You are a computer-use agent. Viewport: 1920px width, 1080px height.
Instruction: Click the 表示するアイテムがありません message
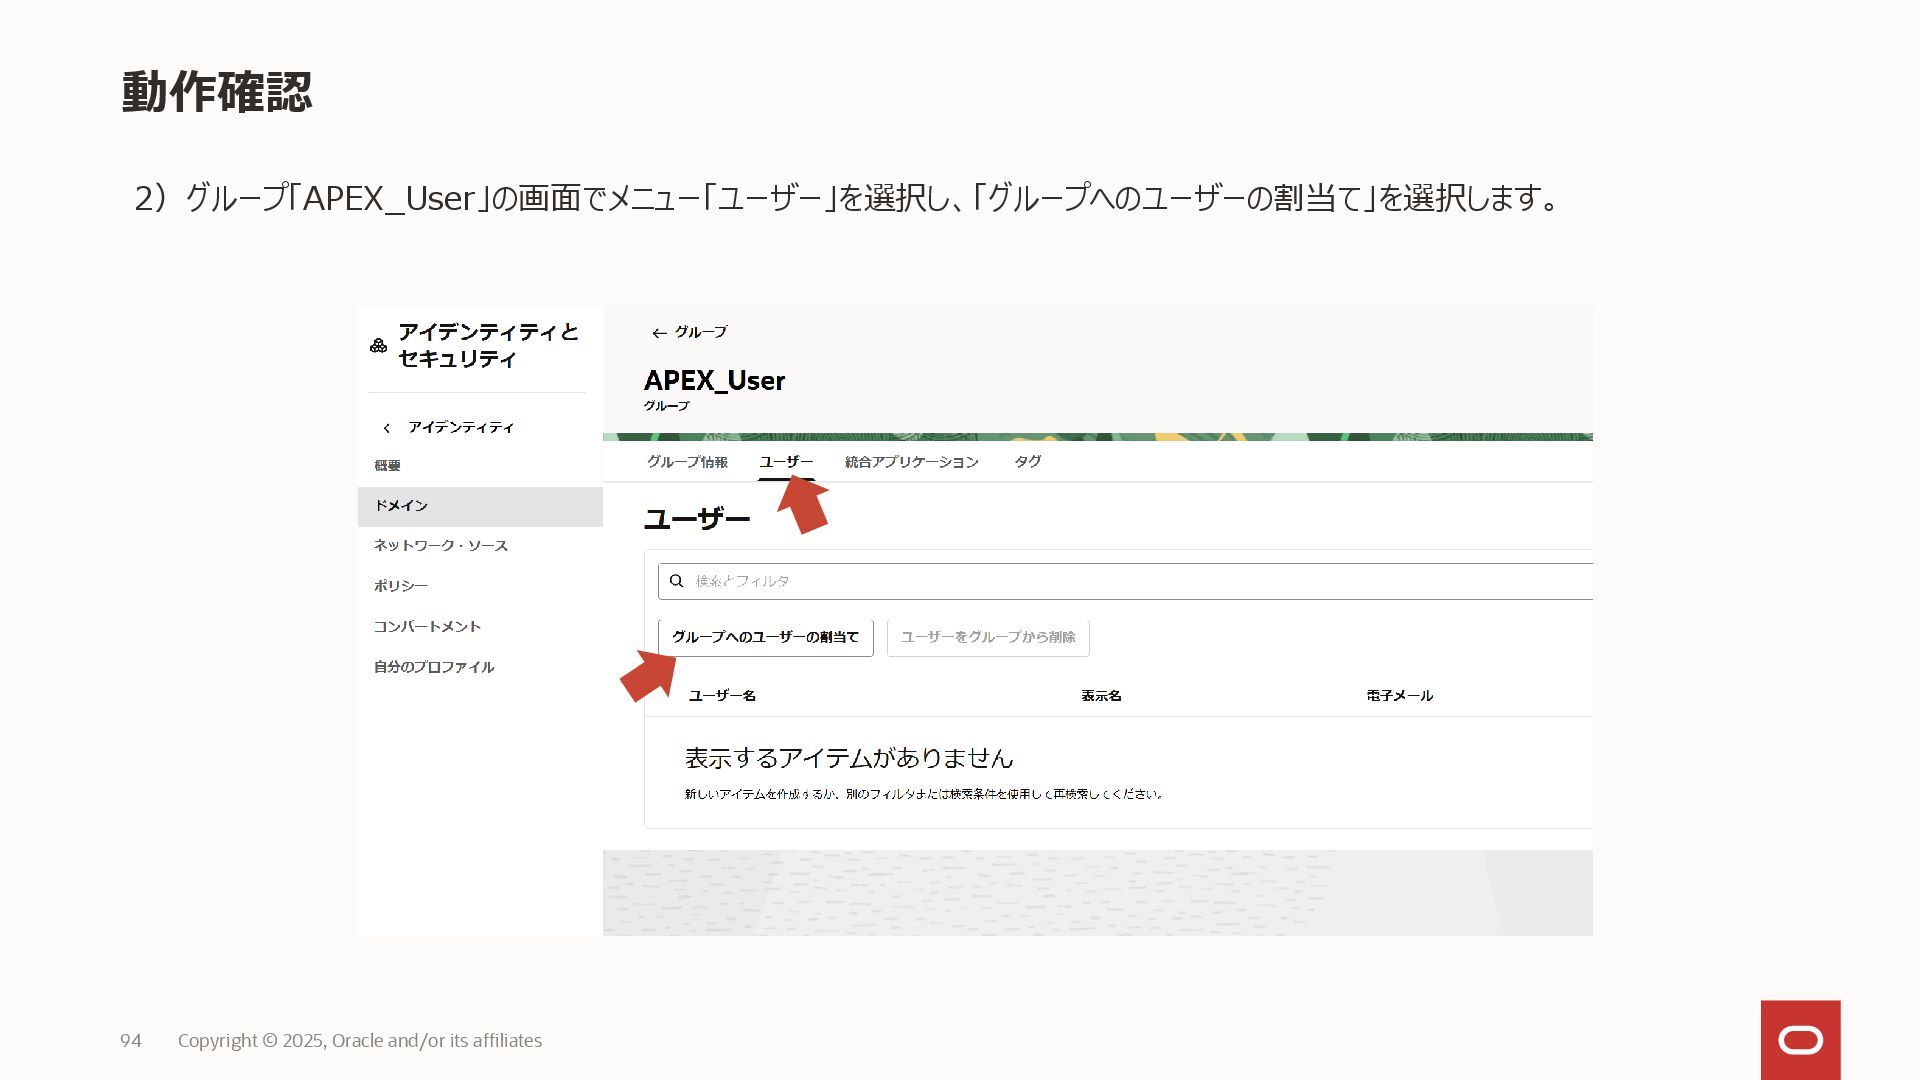(x=849, y=758)
